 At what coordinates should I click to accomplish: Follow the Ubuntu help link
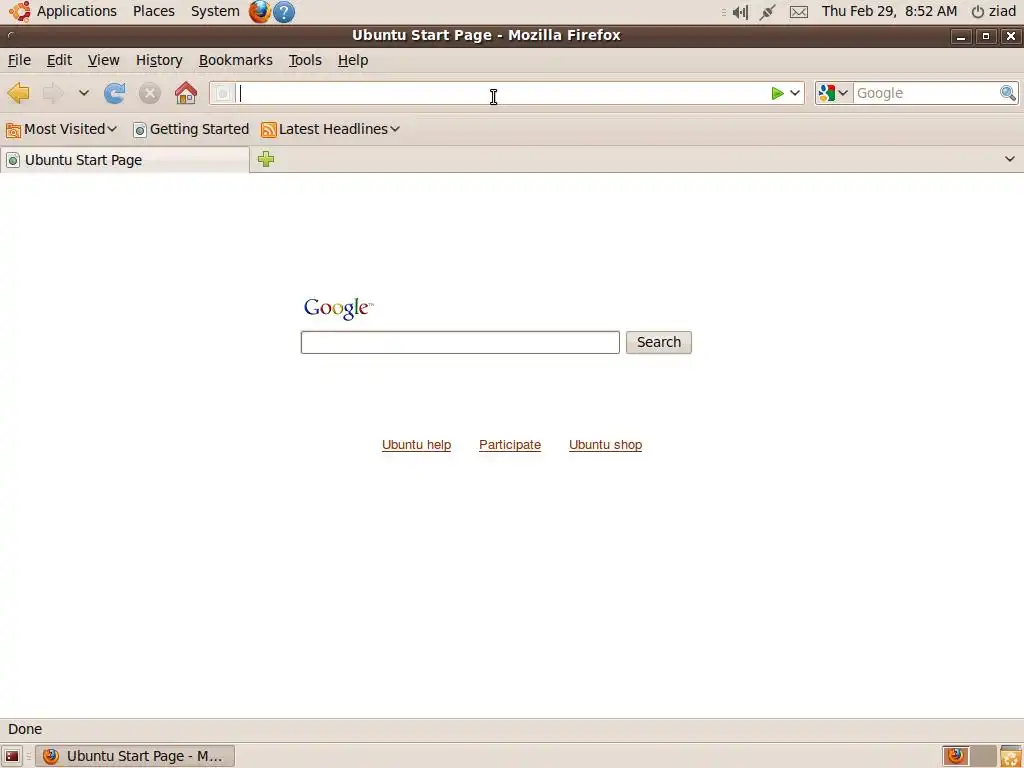coord(416,445)
